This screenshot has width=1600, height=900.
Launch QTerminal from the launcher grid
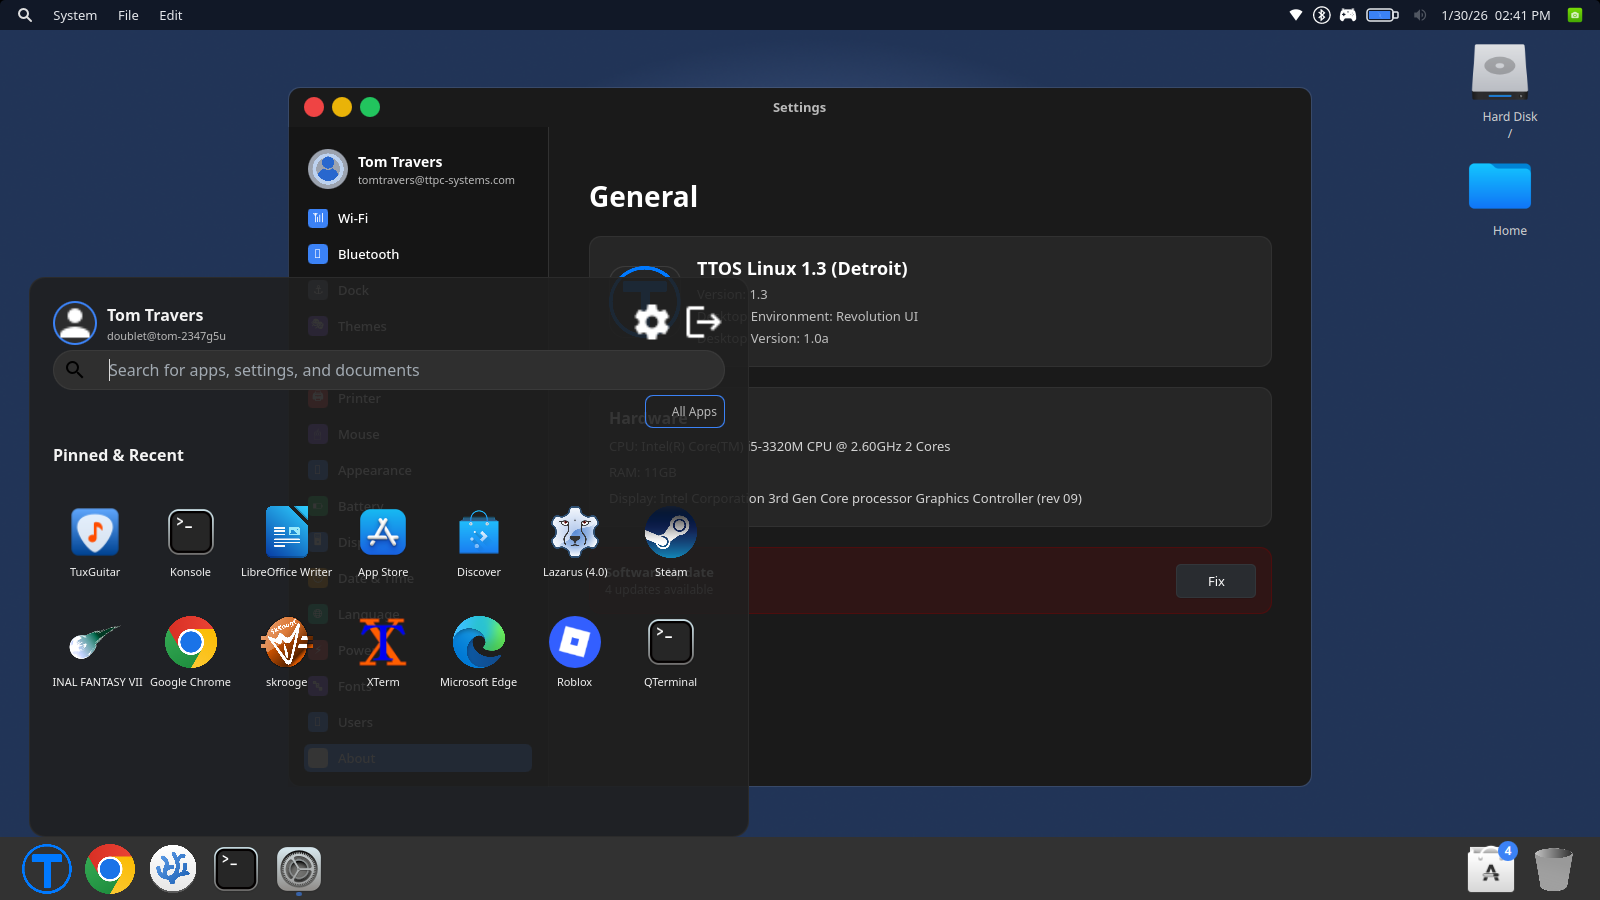671,642
